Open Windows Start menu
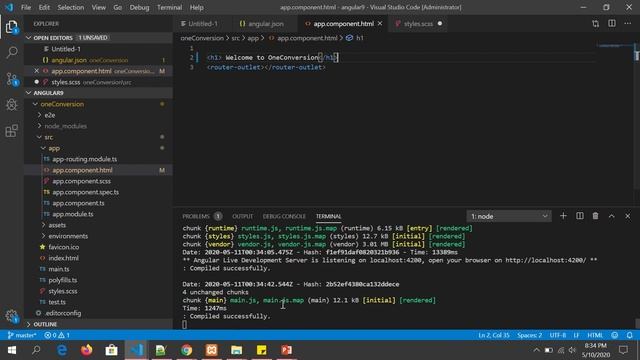The width and height of the screenshot is (640, 360). click(11, 350)
